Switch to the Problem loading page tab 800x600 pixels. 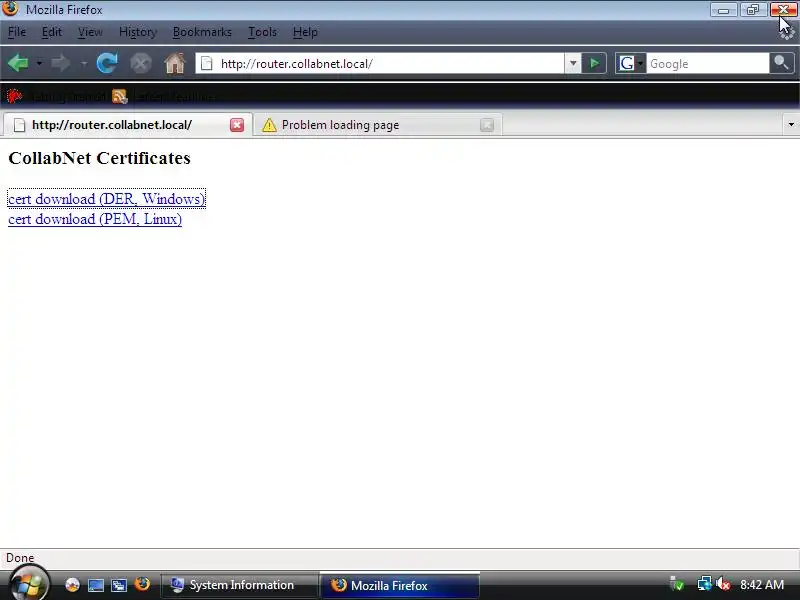pos(378,125)
